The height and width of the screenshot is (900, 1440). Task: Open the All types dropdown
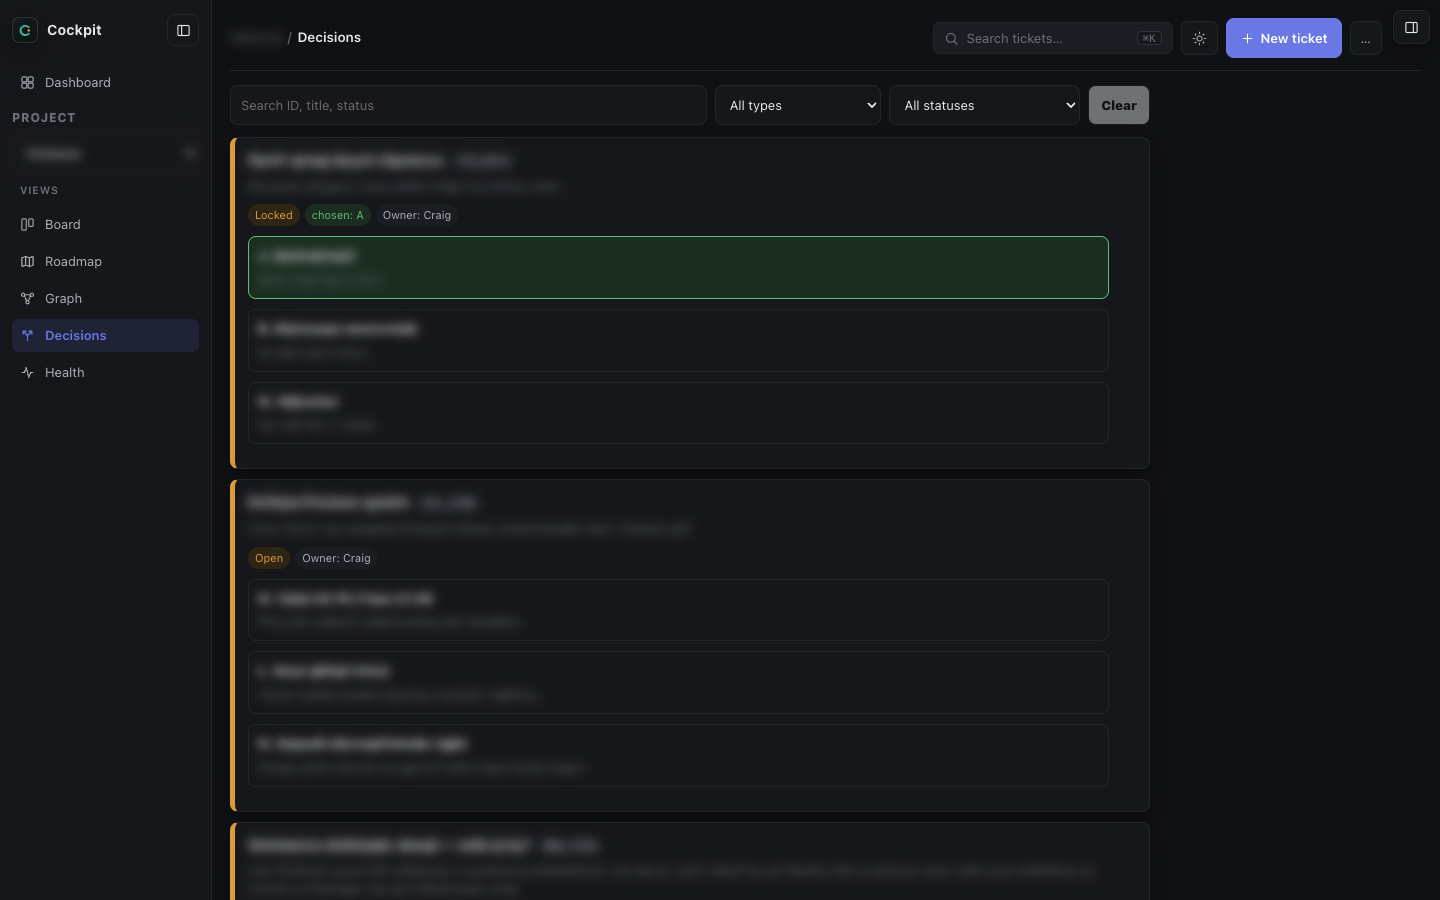[797, 105]
